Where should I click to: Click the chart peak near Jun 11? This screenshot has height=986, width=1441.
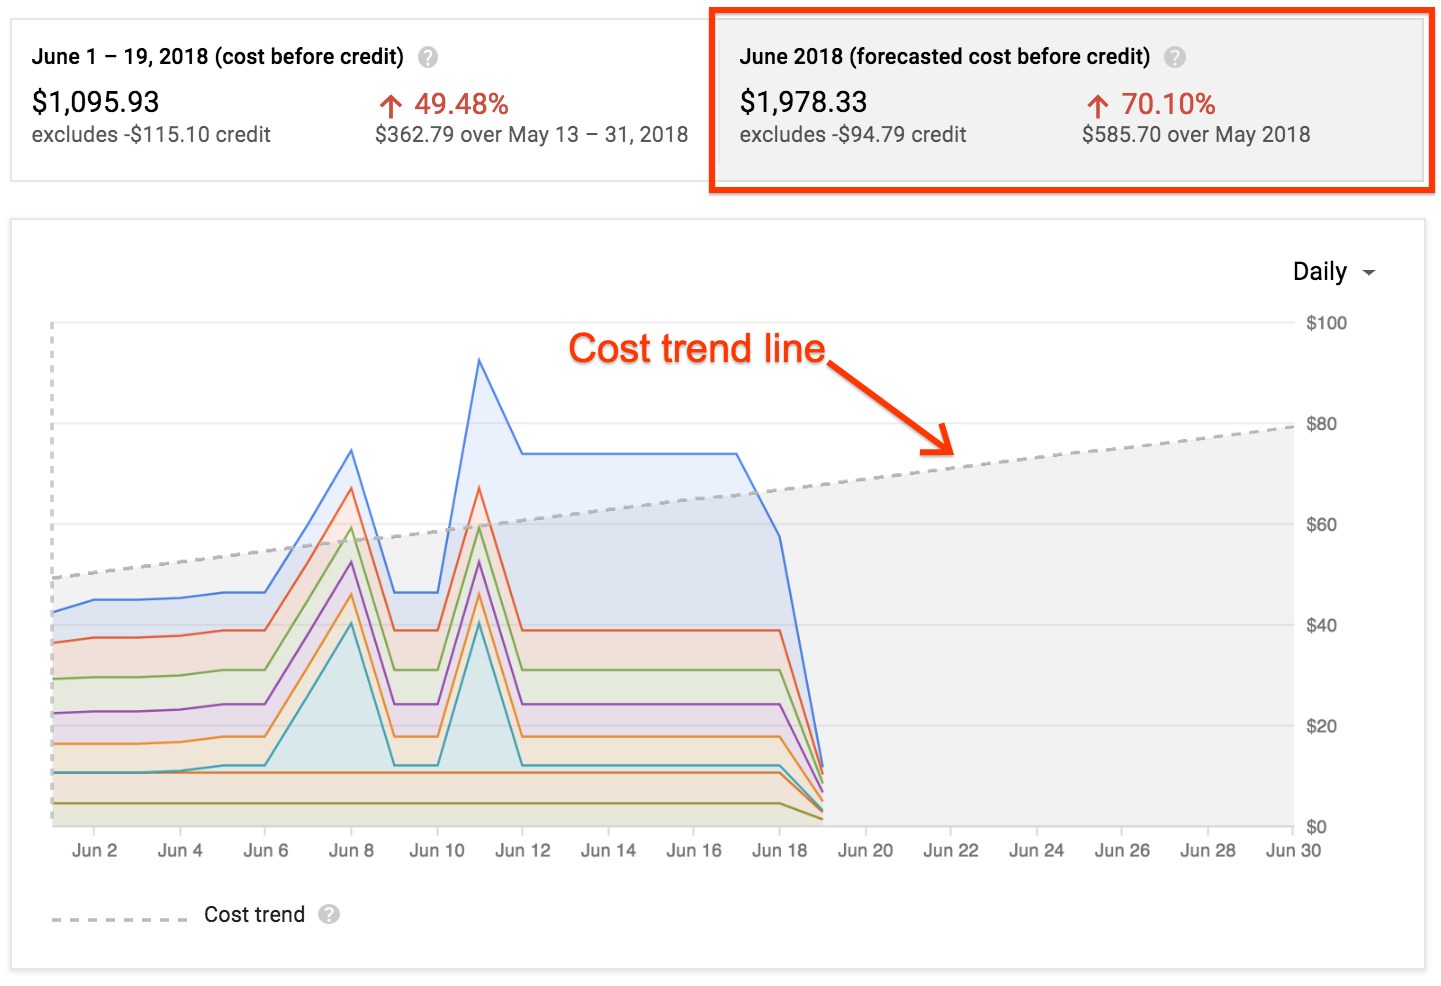click(x=480, y=360)
